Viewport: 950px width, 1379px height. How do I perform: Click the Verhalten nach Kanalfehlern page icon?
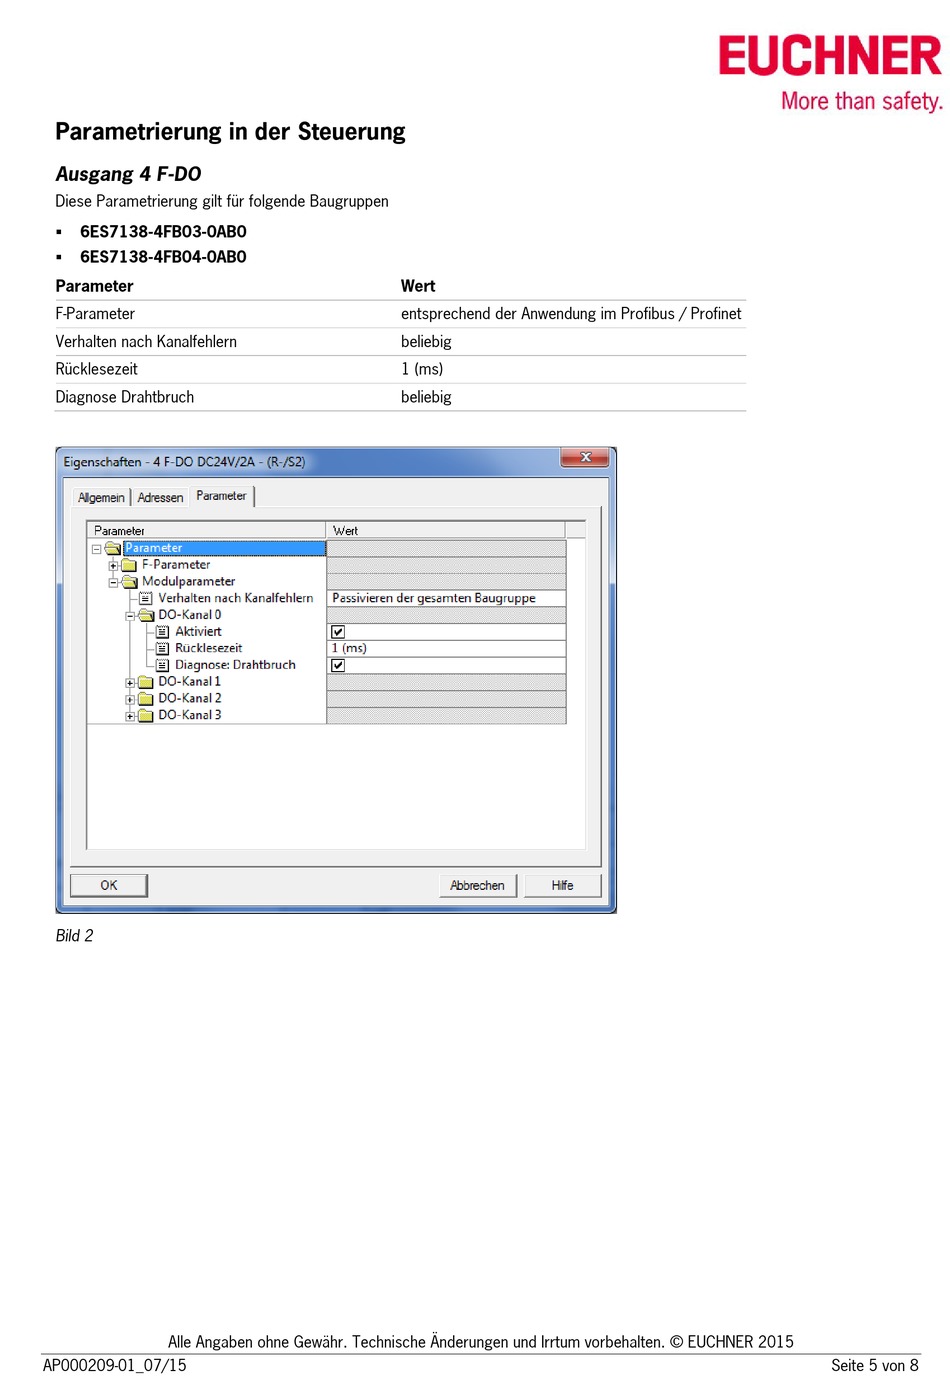coord(146,599)
